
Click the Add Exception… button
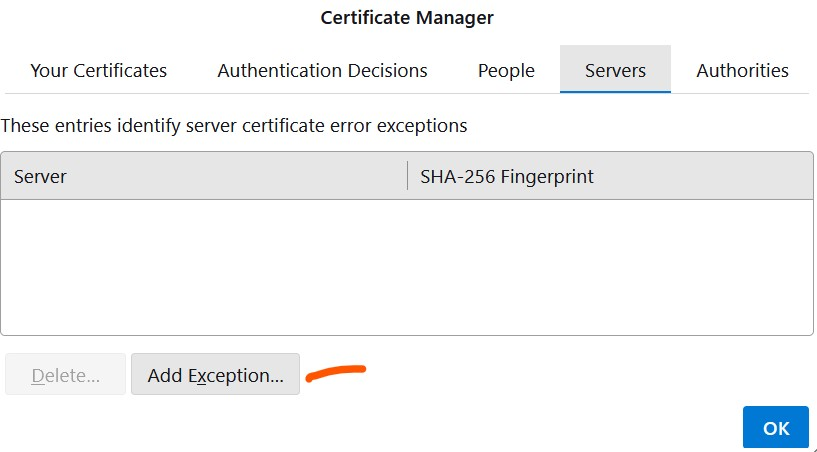coord(215,374)
